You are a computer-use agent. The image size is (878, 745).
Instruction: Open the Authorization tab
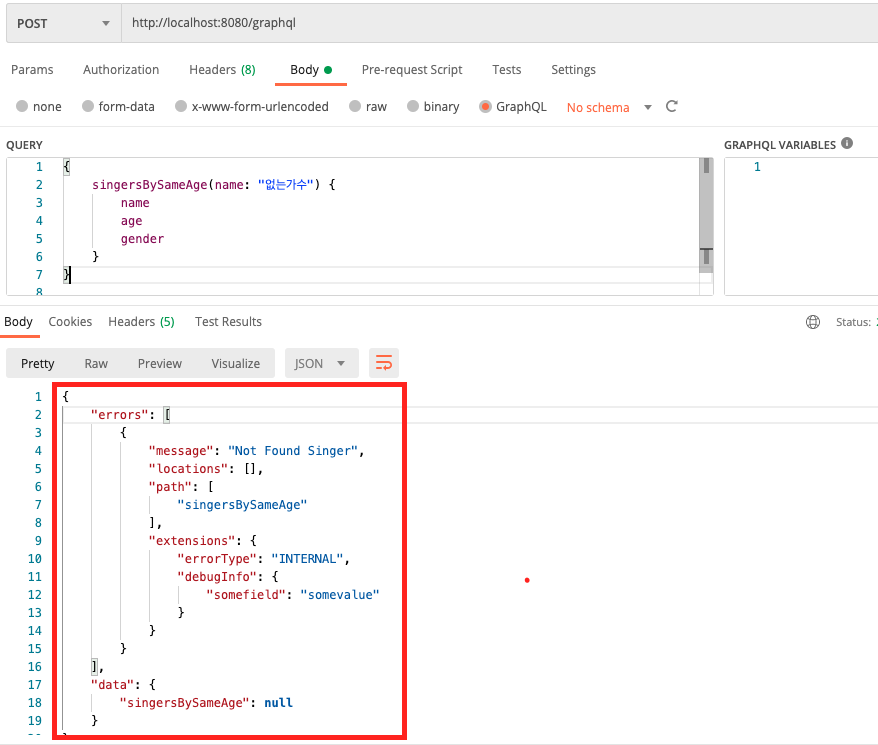[x=121, y=70]
